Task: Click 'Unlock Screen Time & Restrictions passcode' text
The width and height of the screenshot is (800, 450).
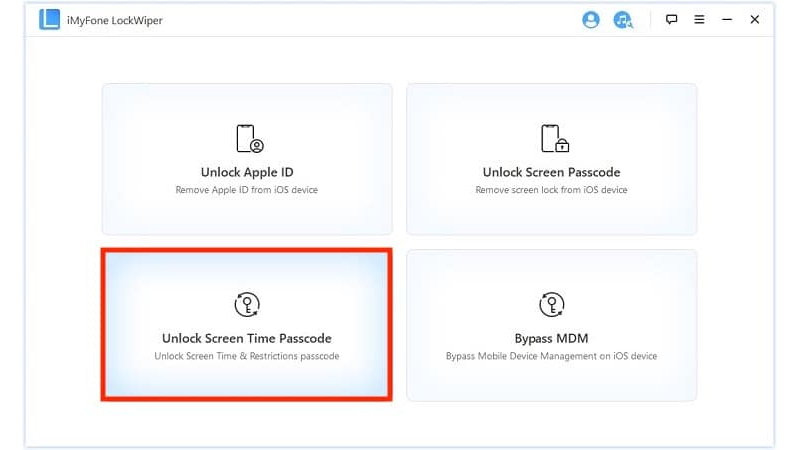Action: (247, 356)
